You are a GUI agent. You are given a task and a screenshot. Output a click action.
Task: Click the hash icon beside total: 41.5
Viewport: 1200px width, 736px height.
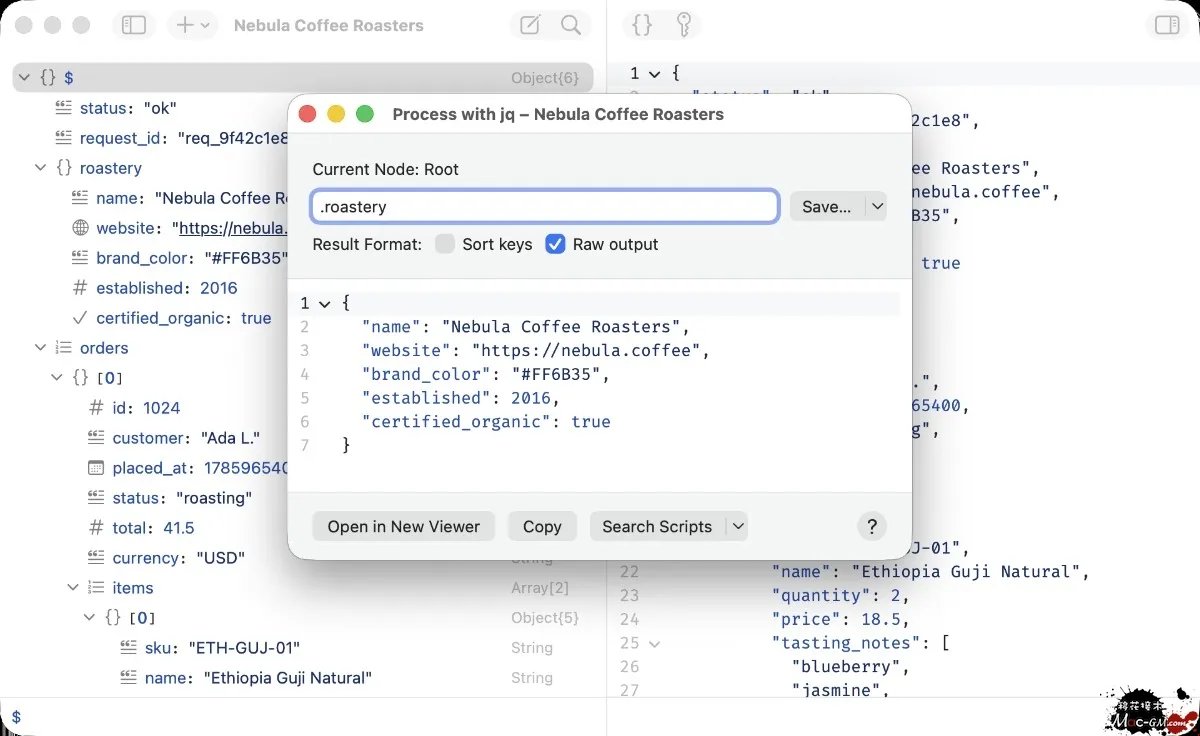click(97, 528)
